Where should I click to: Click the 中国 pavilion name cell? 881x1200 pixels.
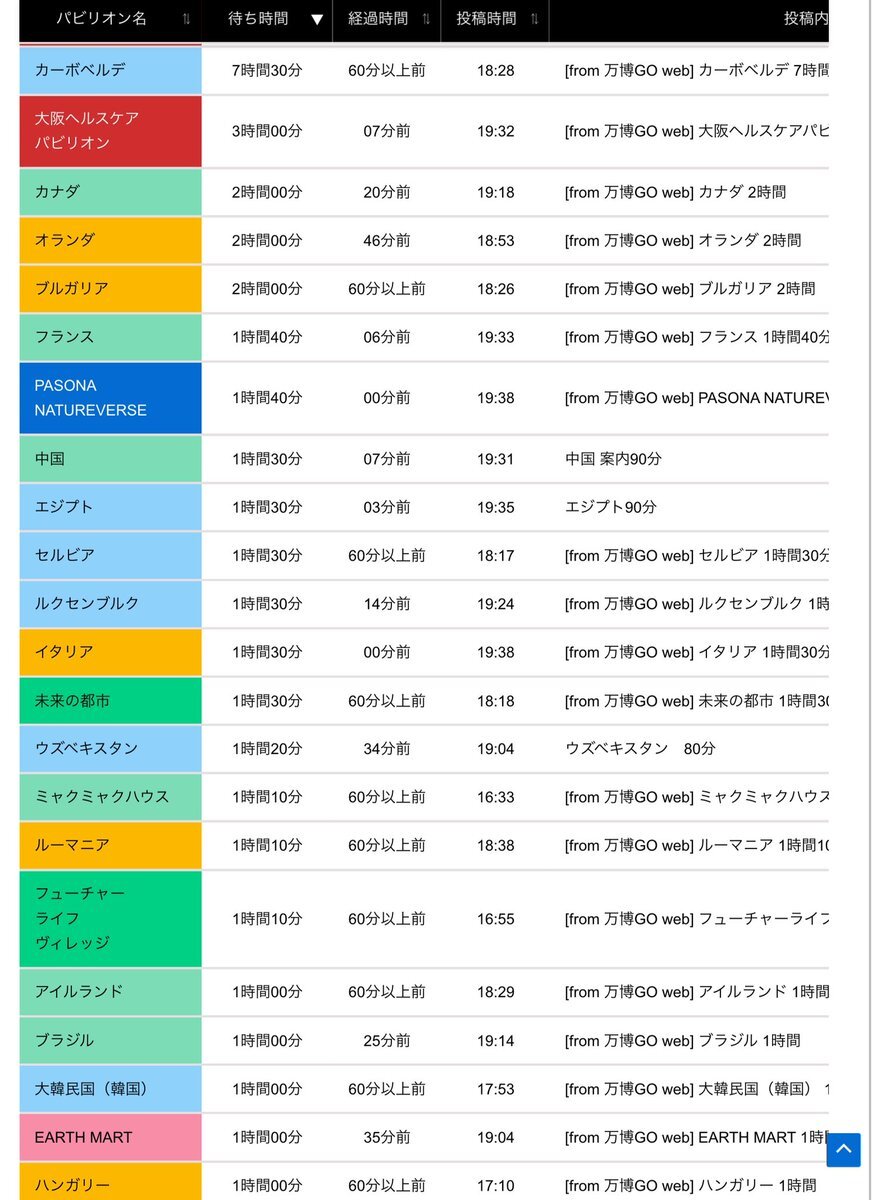(x=110, y=459)
